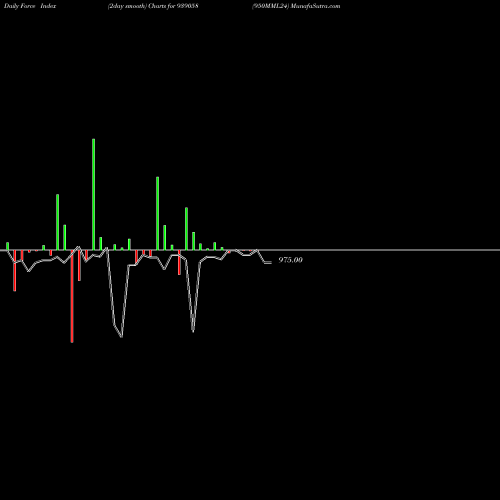Image resolution: width=500 pixels, height=500 pixels.
Task: Click the longest red negative bar
Action: (72, 296)
